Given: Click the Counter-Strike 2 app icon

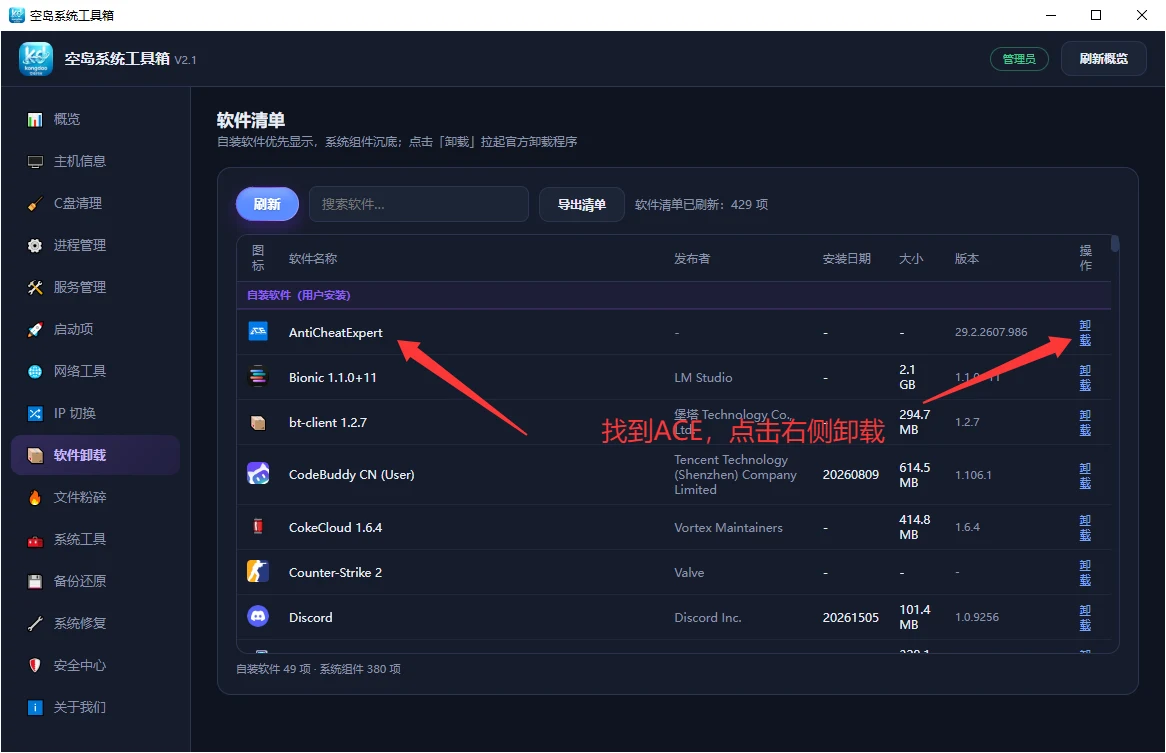Looking at the screenshot, I should pyautogui.click(x=258, y=572).
